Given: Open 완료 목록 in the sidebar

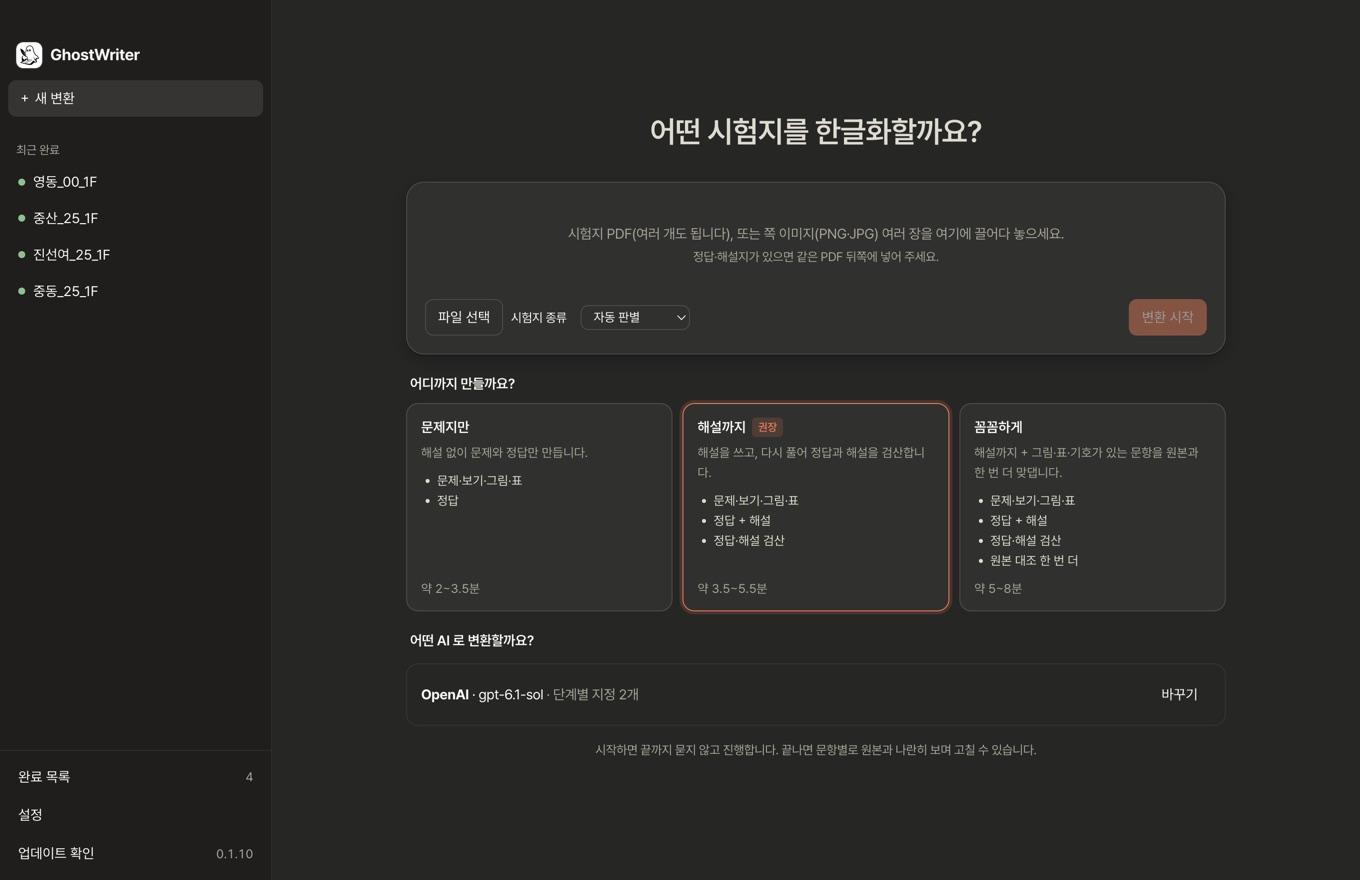Looking at the screenshot, I should (x=136, y=777).
